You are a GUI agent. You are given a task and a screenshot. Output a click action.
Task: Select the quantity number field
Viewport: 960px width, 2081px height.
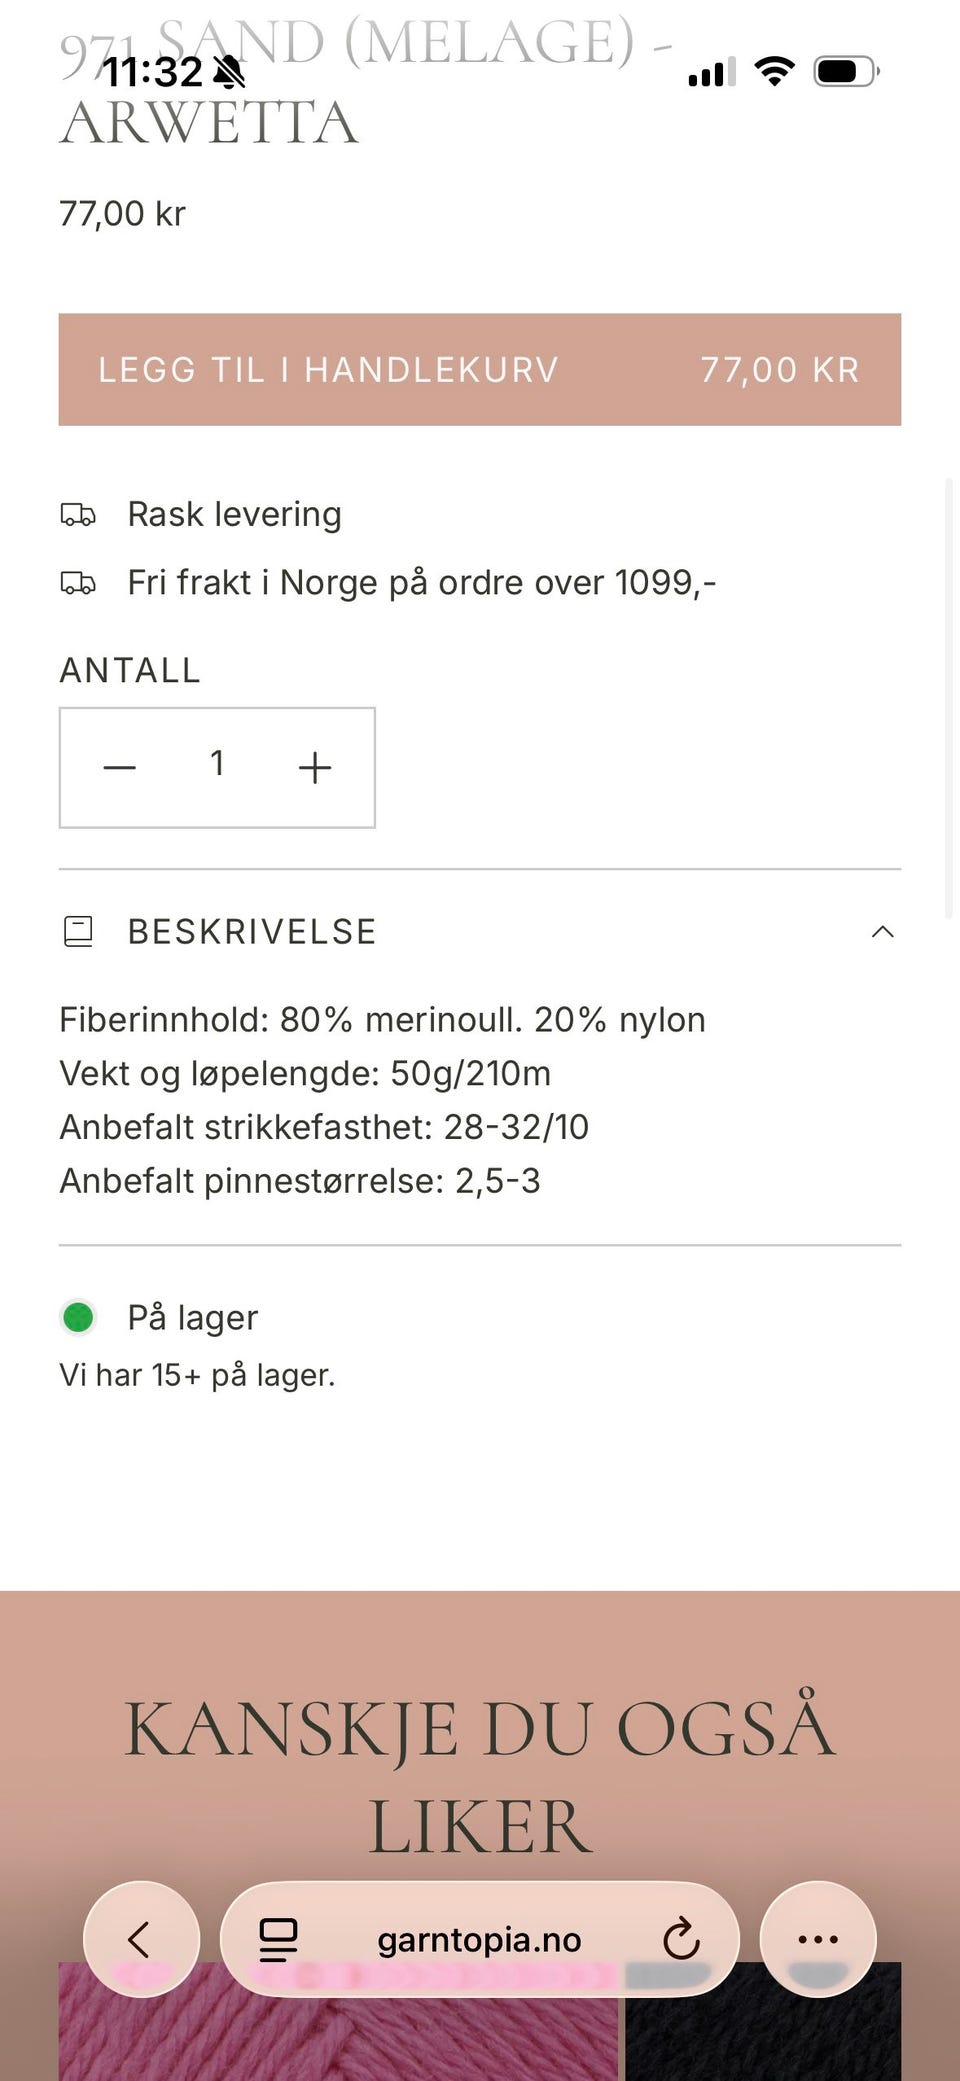(x=217, y=765)
